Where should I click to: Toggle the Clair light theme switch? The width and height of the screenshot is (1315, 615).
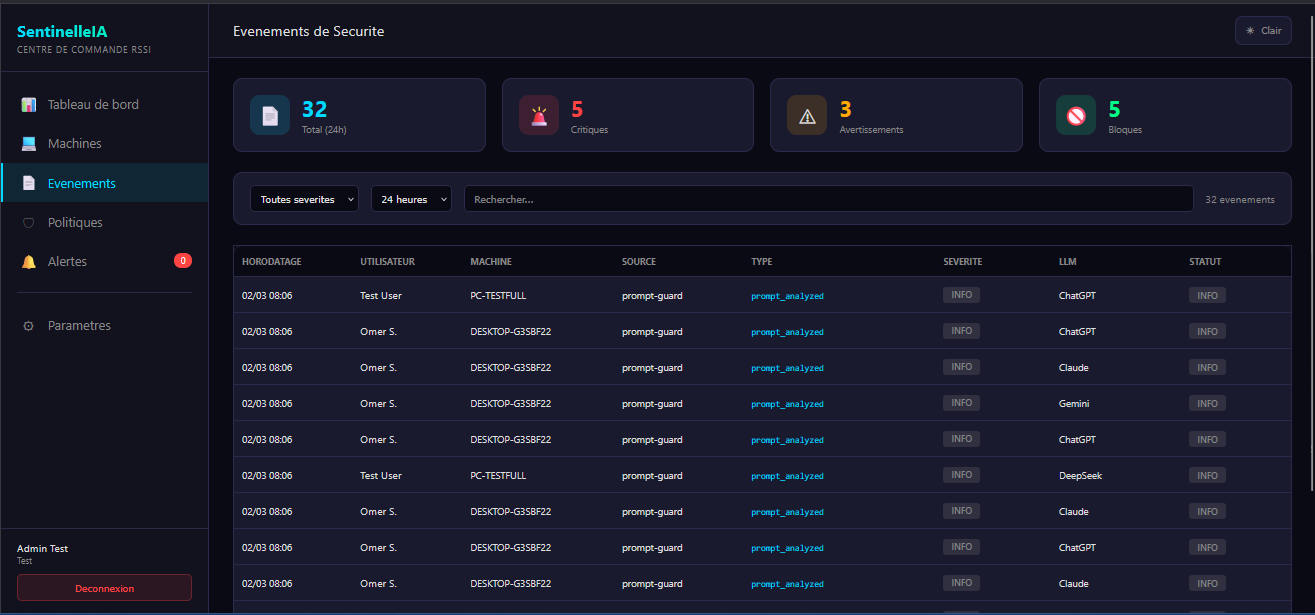coord(1263,31)
